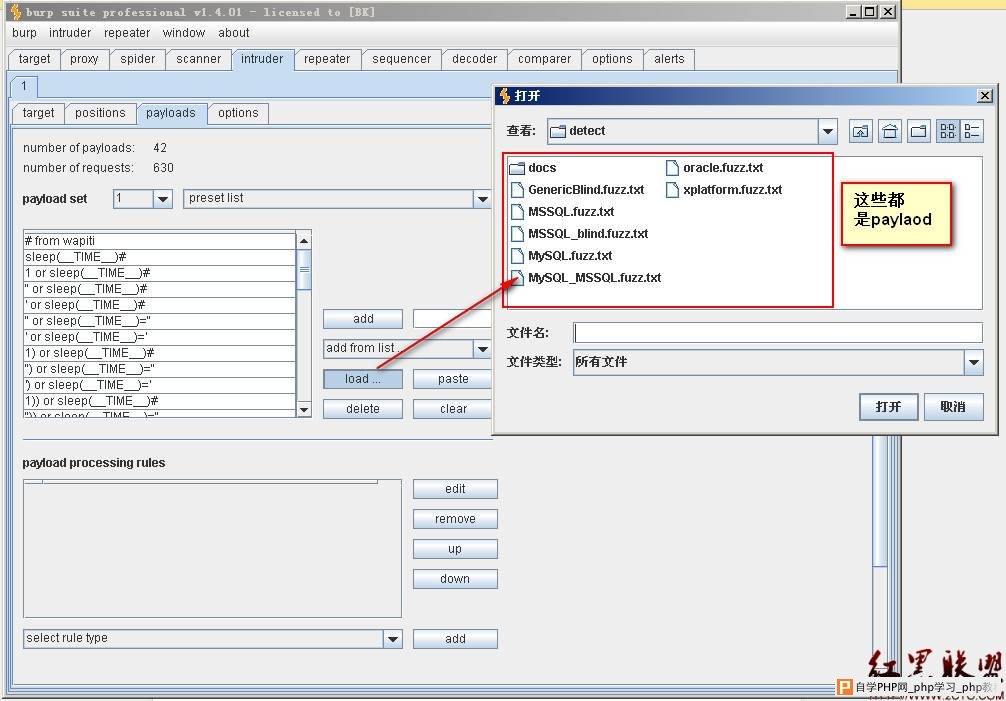Select the docs folder icon
Viewport: 1006px width, 701px height.
[517, 168]
